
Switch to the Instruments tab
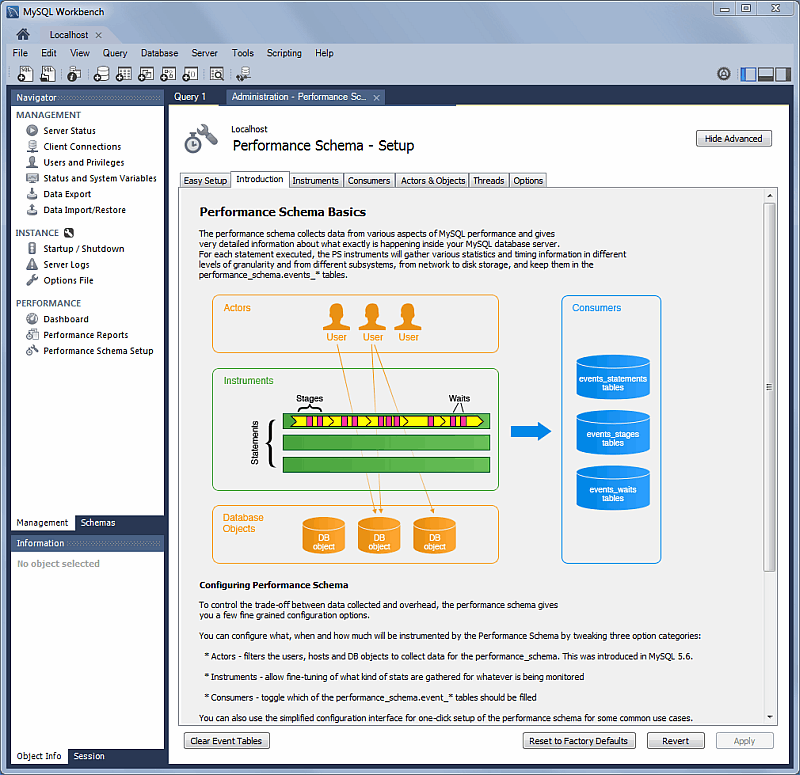point(315,181)
